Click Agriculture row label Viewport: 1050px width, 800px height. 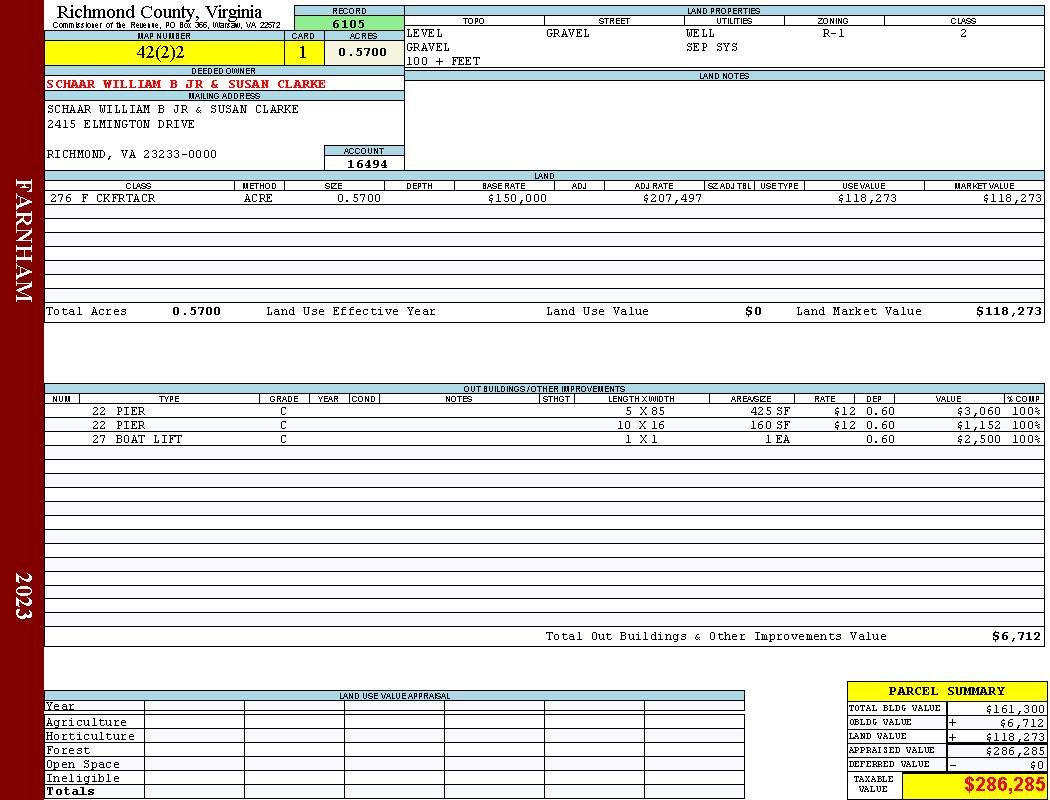point(86,722)
